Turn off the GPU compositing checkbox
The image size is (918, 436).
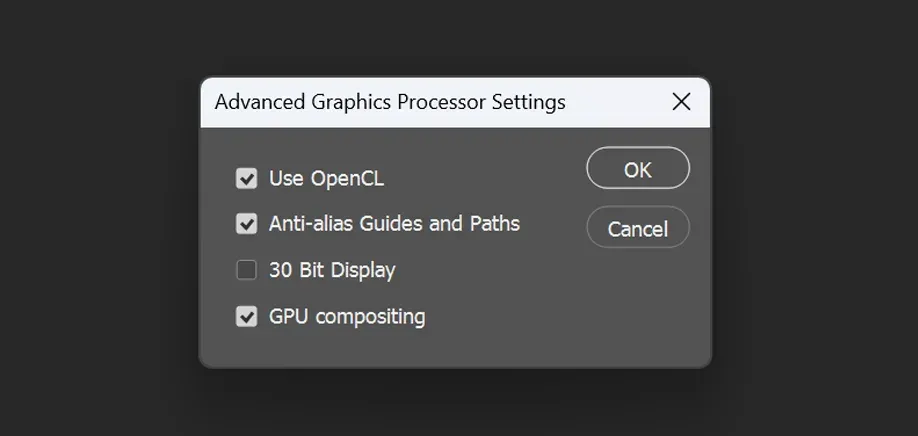[246, 316]
